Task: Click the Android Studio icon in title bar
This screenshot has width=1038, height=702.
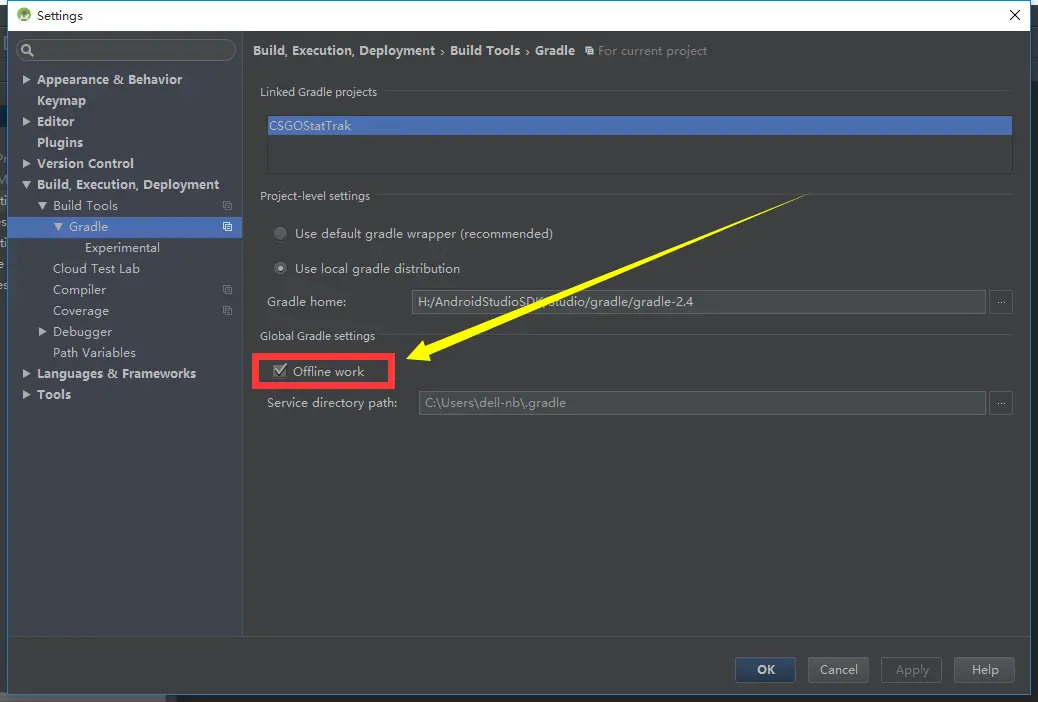Action: pyautogui.click(x=24, y=15)
